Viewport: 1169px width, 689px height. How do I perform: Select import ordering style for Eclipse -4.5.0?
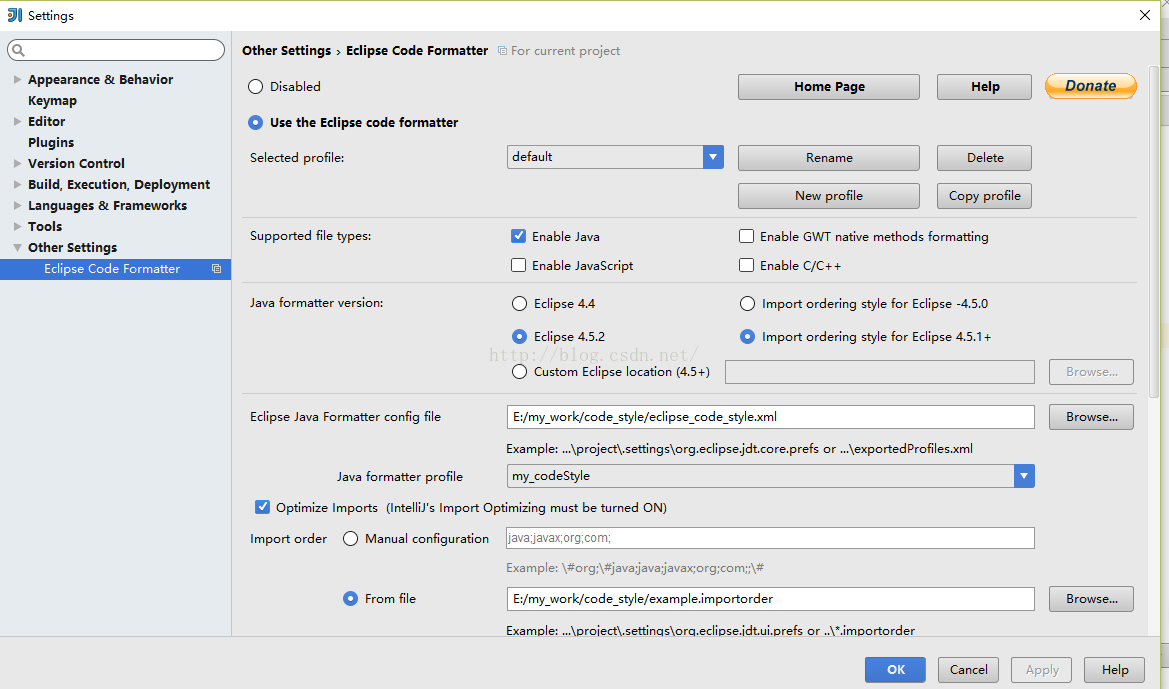(x=747, y=303)
